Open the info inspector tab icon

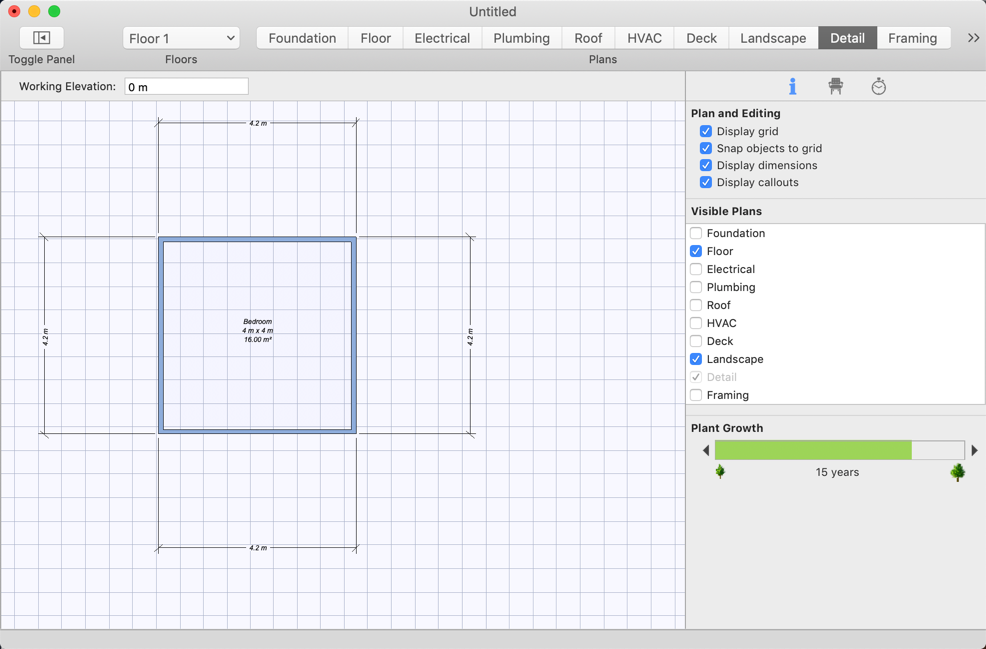[792, 87]
